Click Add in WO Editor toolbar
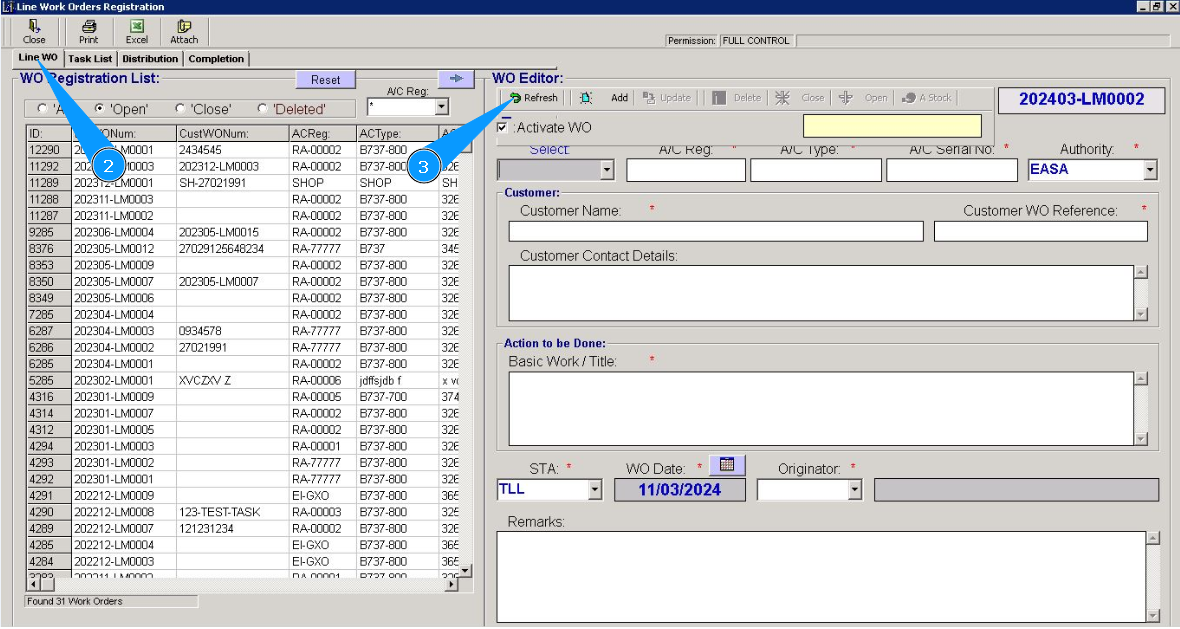This screenshot has width=1180, height=629. point(619,98)
